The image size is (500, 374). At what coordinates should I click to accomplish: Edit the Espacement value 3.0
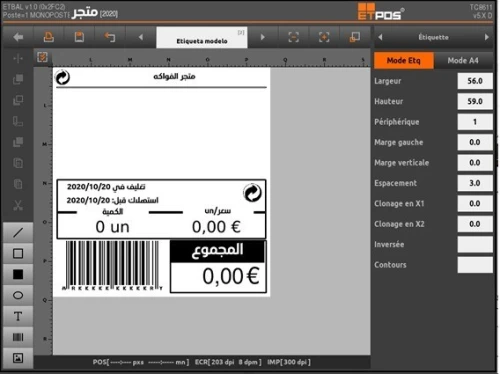(475, 183)
